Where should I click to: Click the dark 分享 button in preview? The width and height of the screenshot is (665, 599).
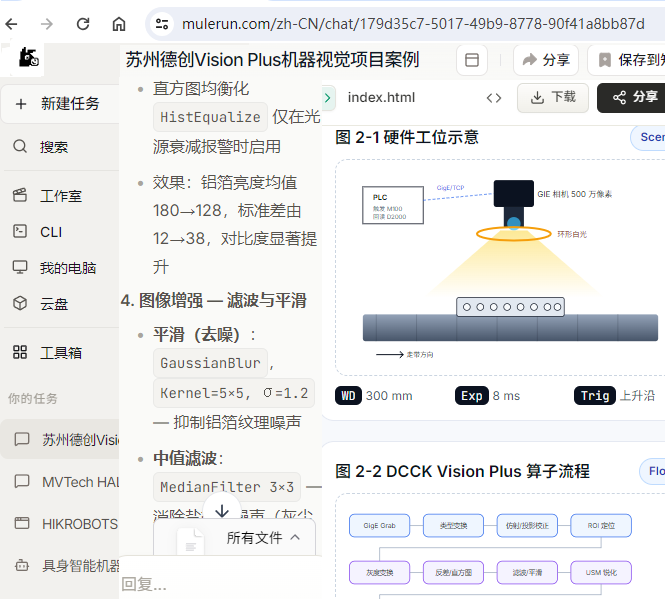click(631, 98)
